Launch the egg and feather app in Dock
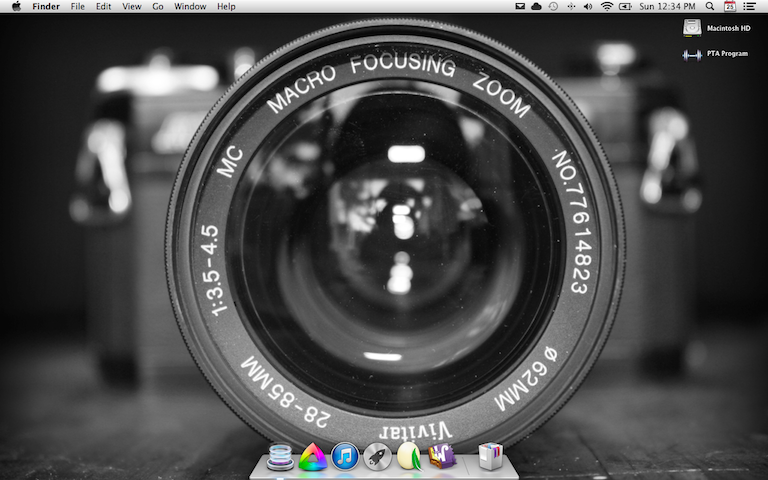768x480 pixels. (x=409, y=456)
